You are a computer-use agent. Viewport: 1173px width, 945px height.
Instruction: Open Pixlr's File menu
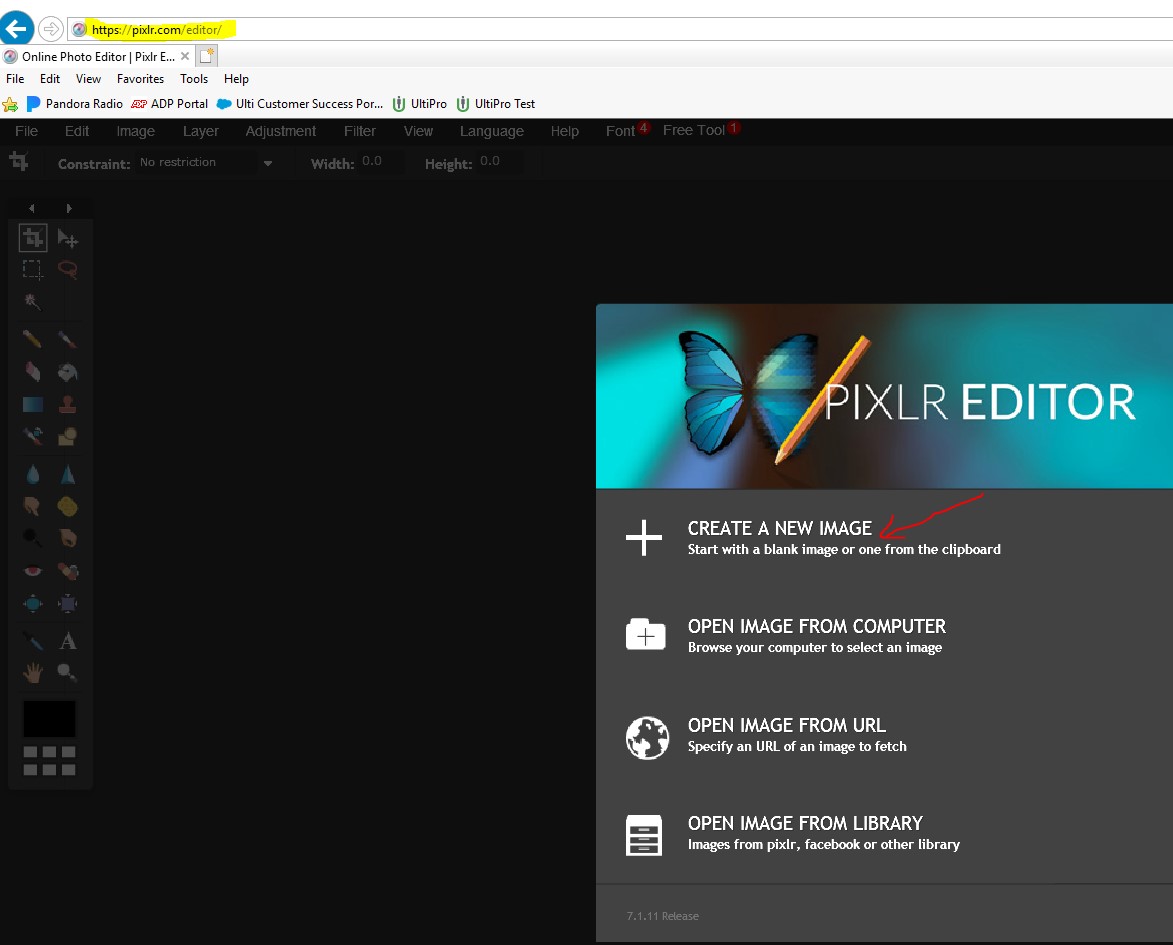point(26,131)
